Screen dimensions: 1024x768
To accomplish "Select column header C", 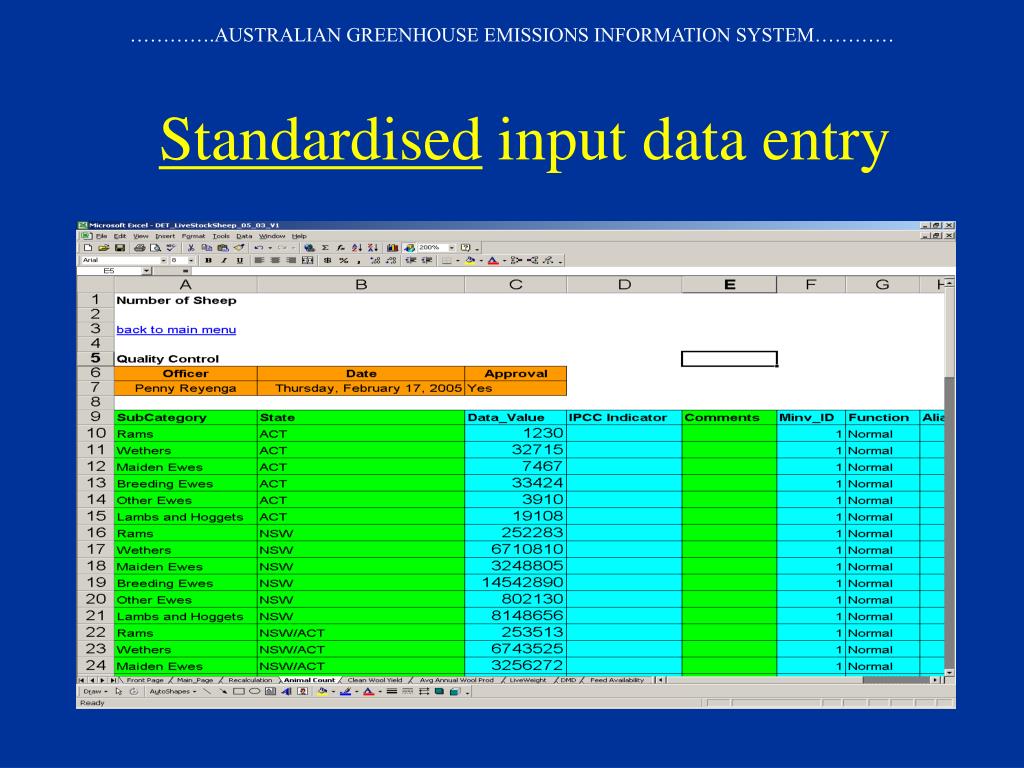I will coord(515,285).
